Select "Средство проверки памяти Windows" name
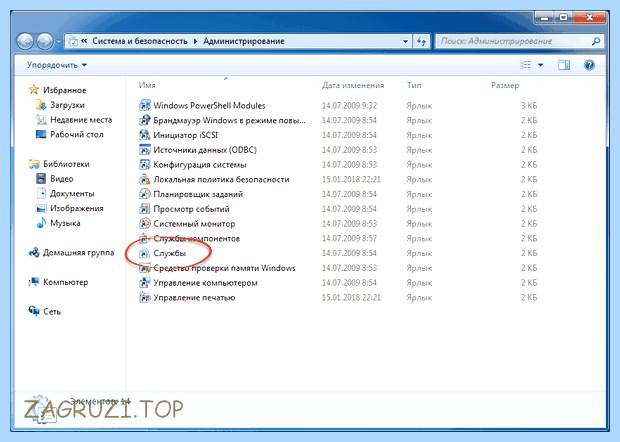 tap(224, 268)
